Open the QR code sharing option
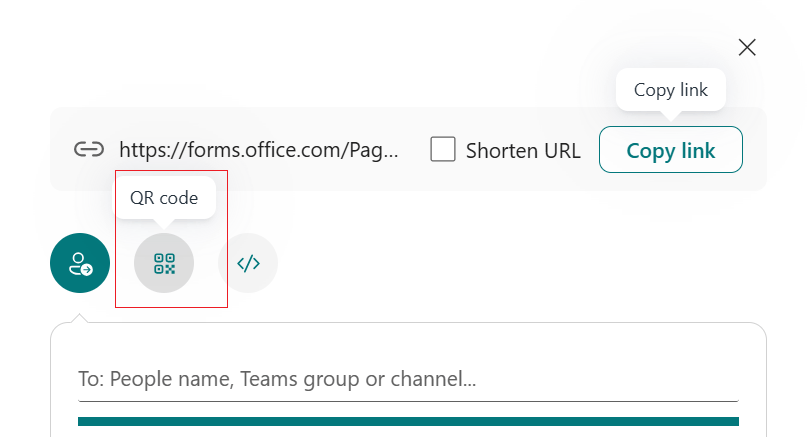Image resolution: width=807 pixels, height=437 pixels. [164, 263]
